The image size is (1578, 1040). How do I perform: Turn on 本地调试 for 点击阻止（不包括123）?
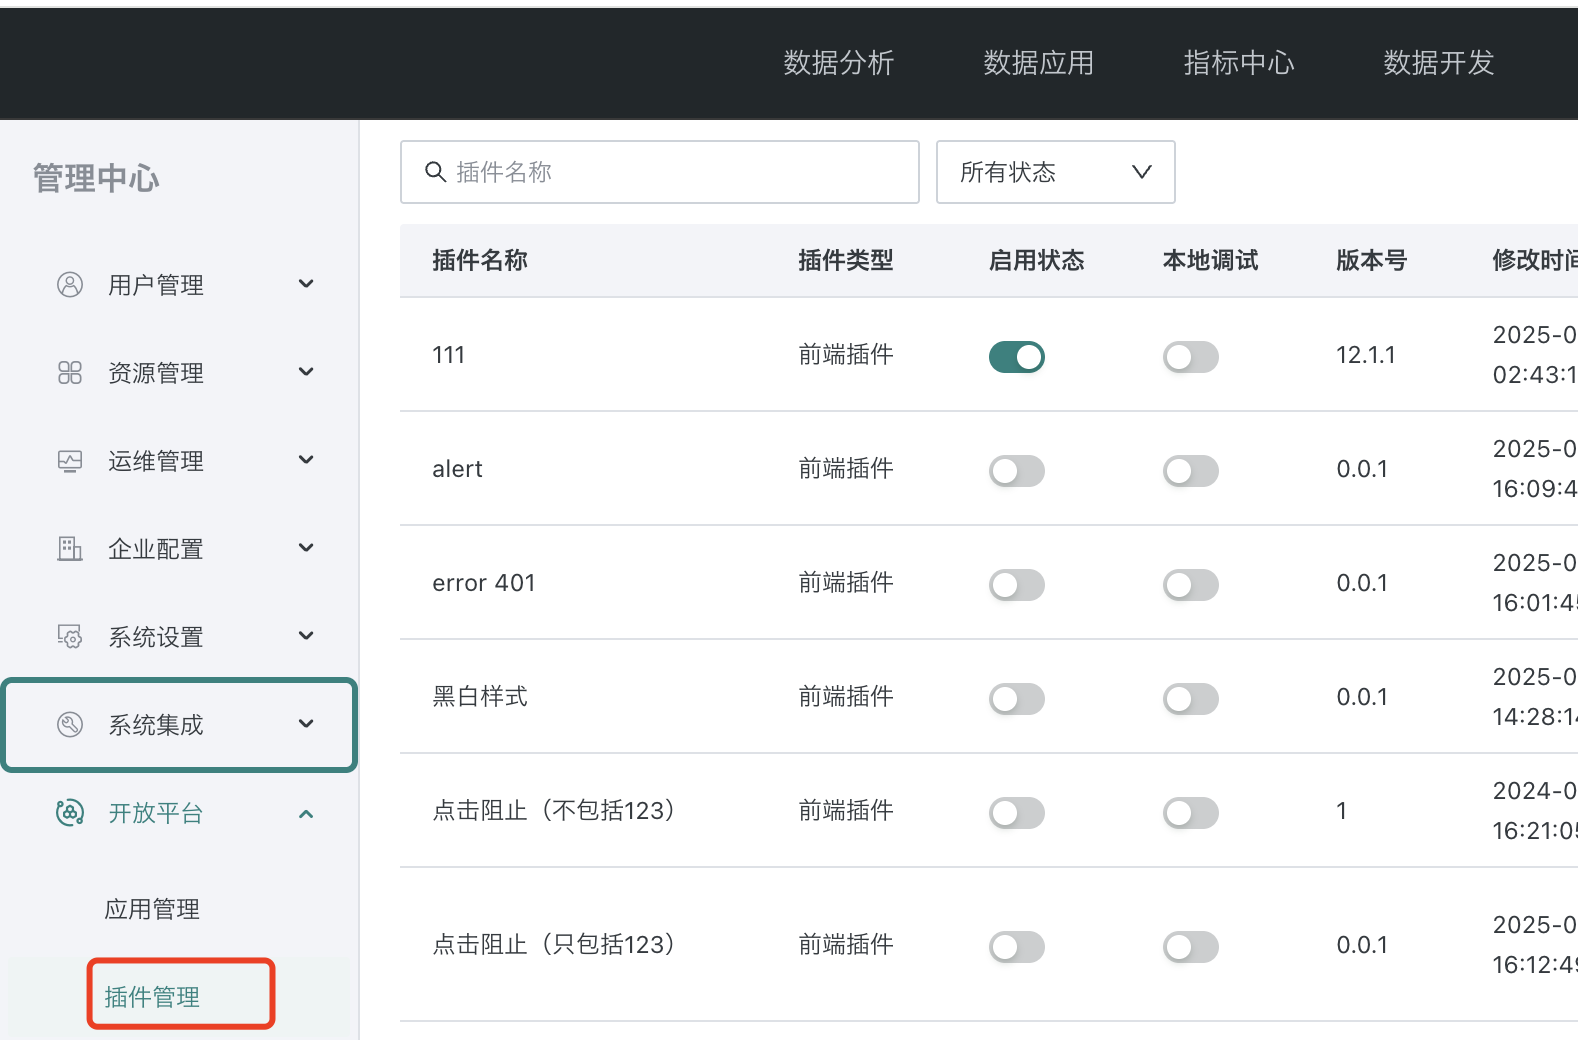1191,813
